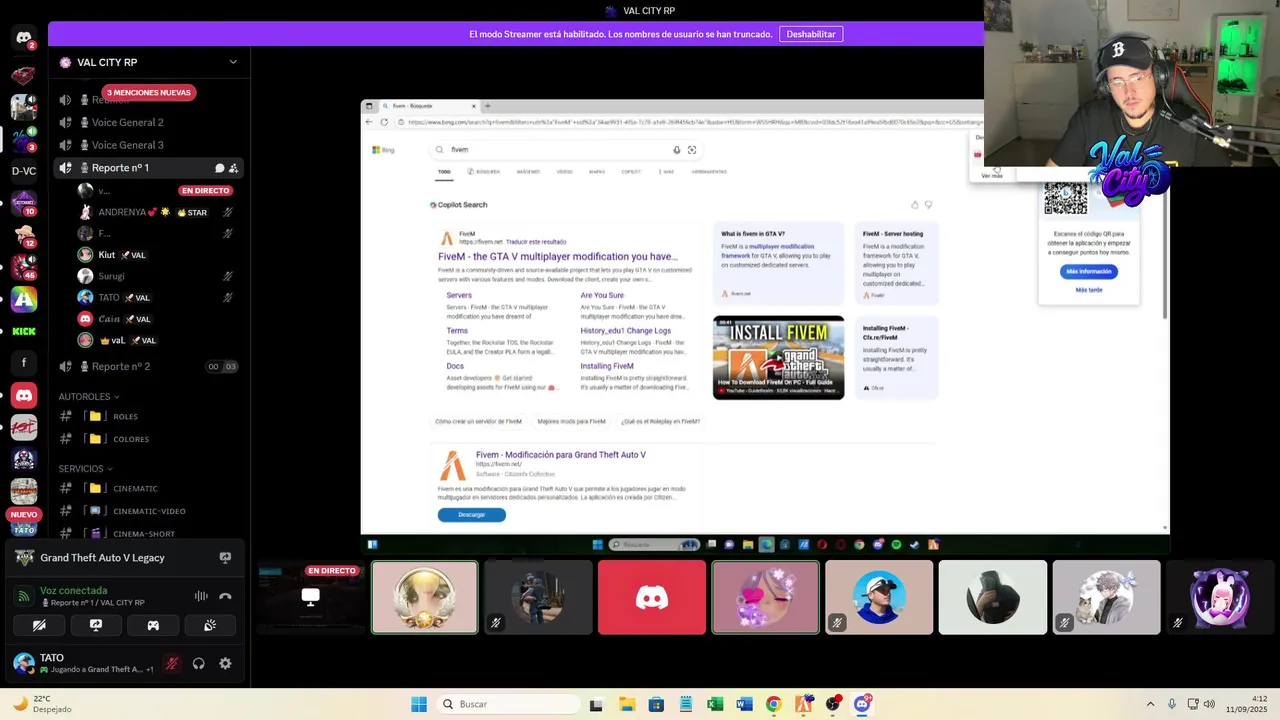Select the pink hearts avatar participant tile
The height and width of the screenshot is (720, 1280).
click(x=765, y=597)
